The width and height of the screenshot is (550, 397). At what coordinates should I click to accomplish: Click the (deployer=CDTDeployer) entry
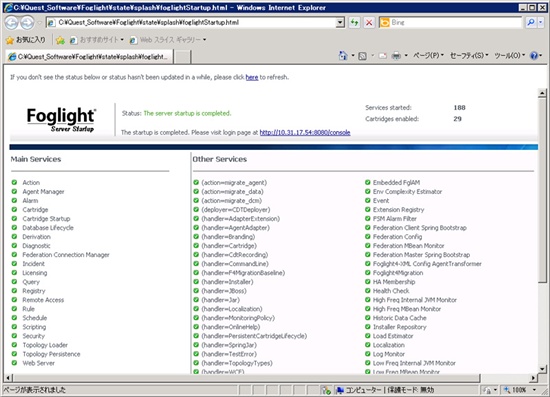point(236,210)
